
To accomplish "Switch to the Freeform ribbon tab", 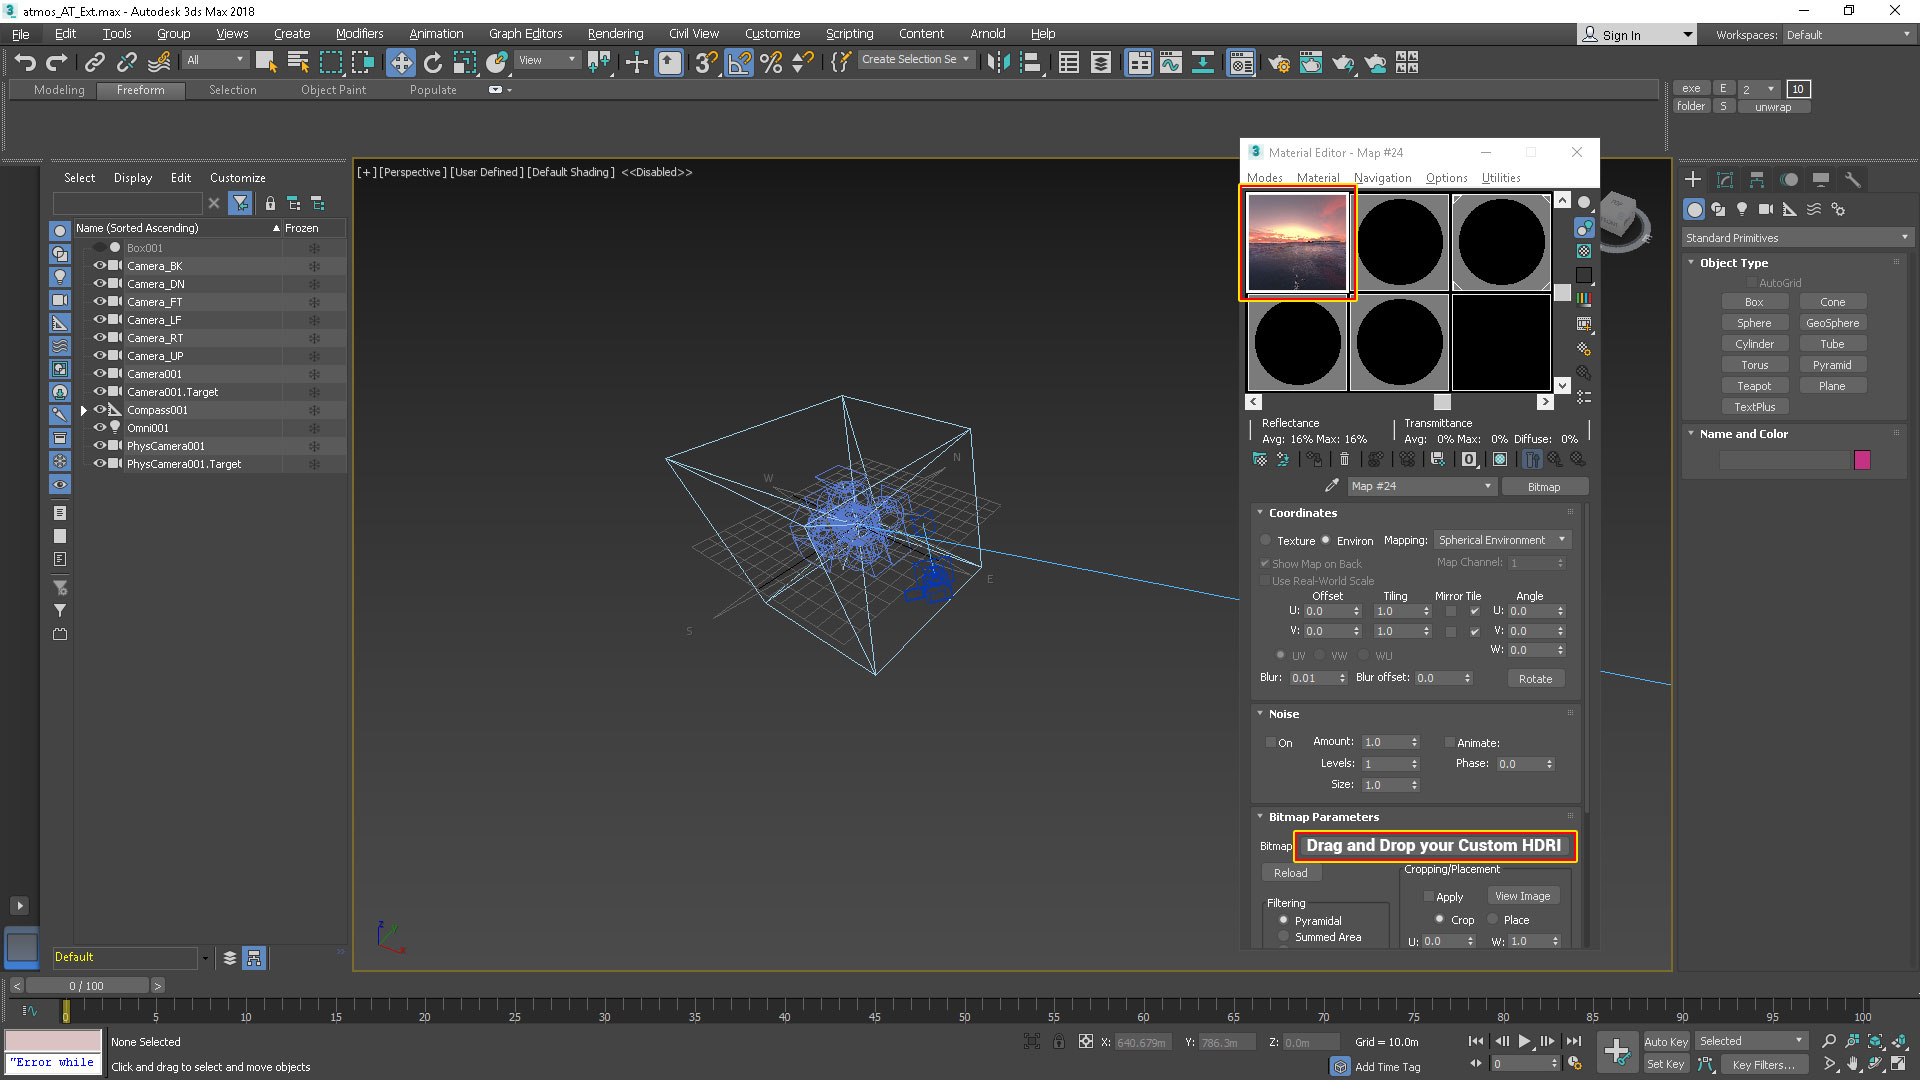I will coord(140,90).
